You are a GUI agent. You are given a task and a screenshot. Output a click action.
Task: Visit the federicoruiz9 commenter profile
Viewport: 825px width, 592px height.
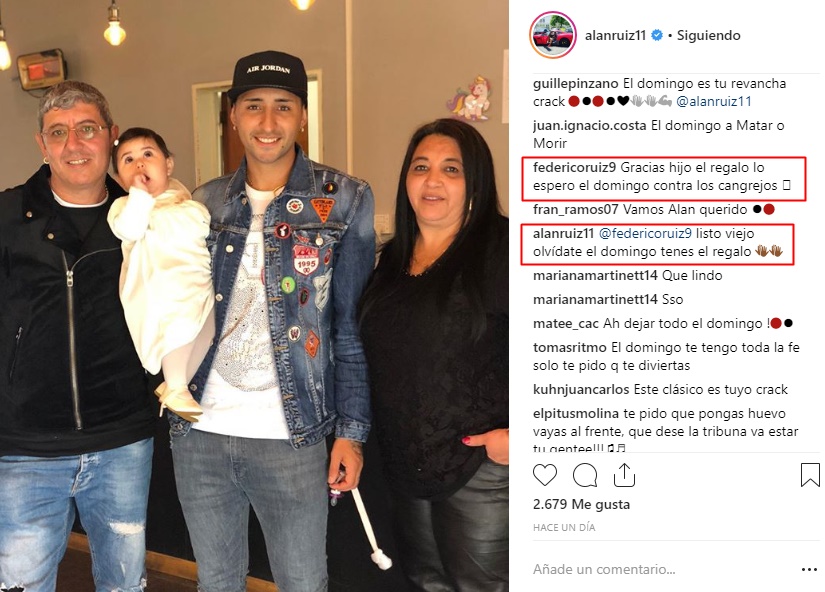click(x=574, y=168)
